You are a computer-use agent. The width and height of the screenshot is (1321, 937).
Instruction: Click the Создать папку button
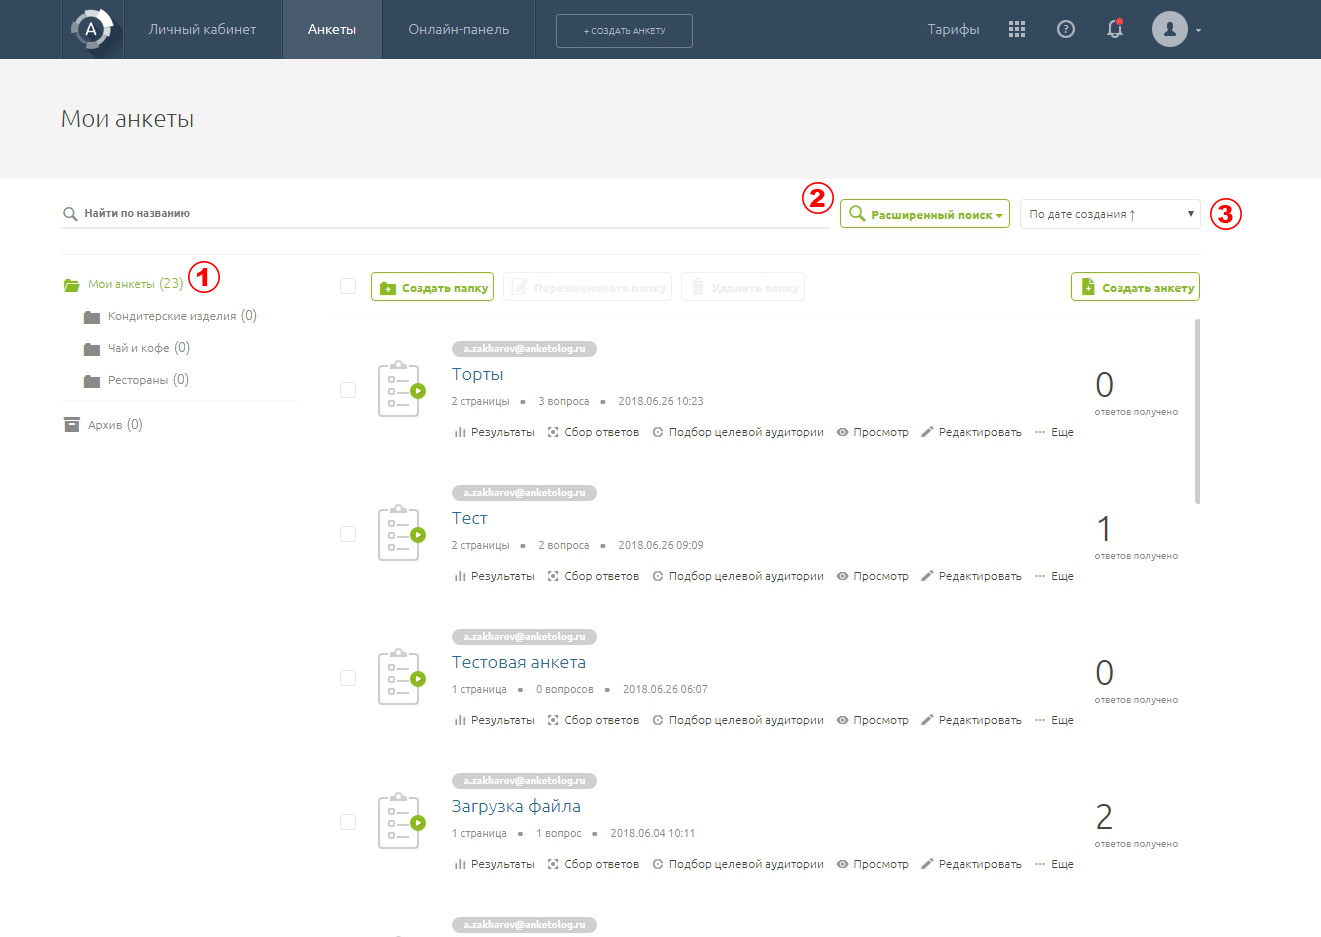click(433, 287)
